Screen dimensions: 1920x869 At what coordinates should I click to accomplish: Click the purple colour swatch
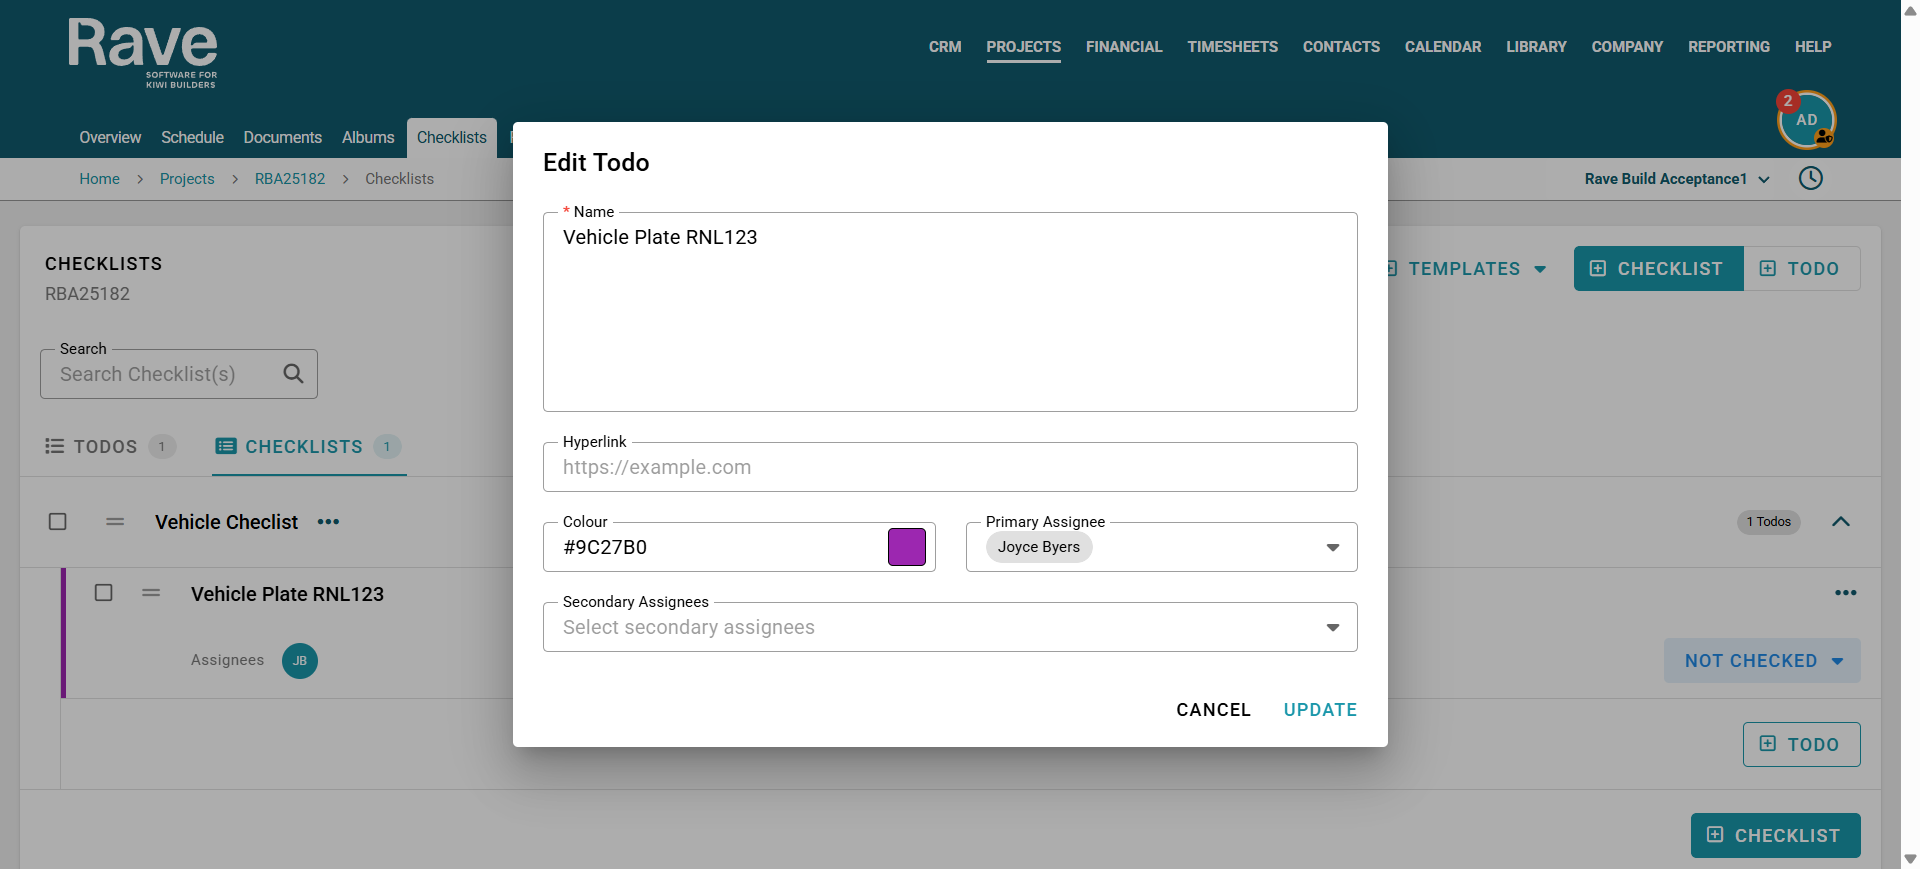(x=907, y=547)
